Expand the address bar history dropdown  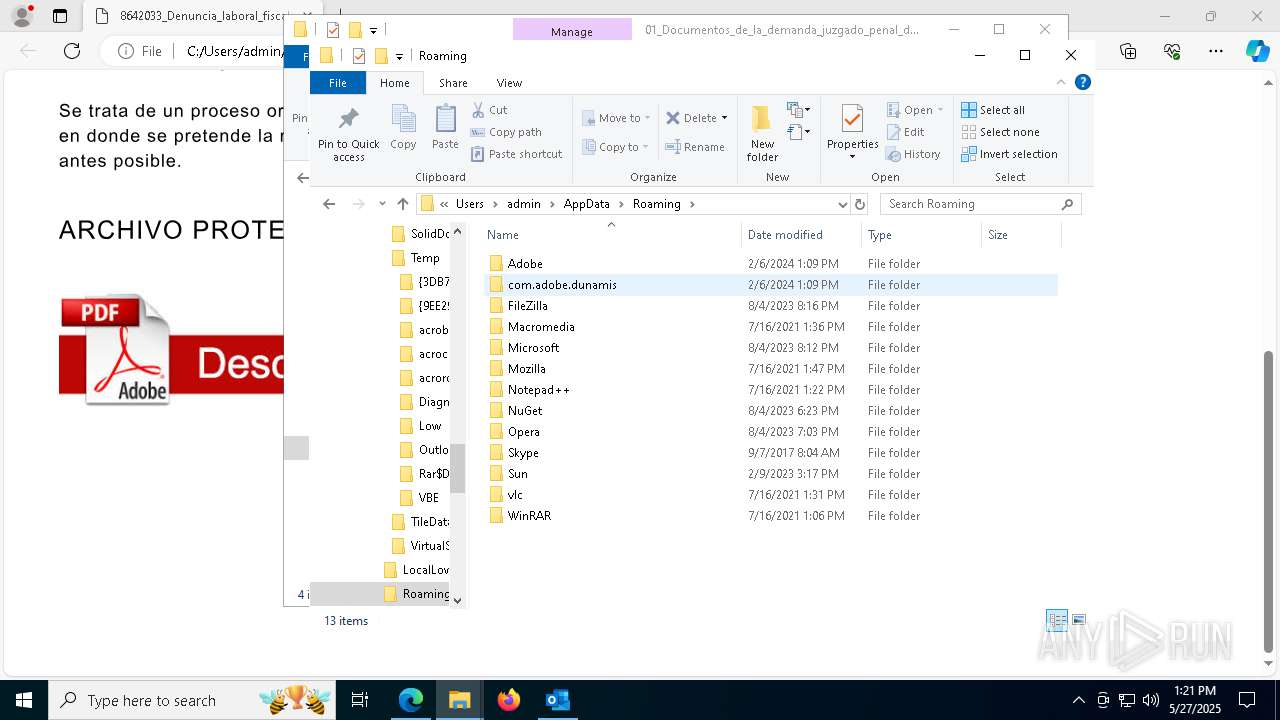[x=842, y=204]
